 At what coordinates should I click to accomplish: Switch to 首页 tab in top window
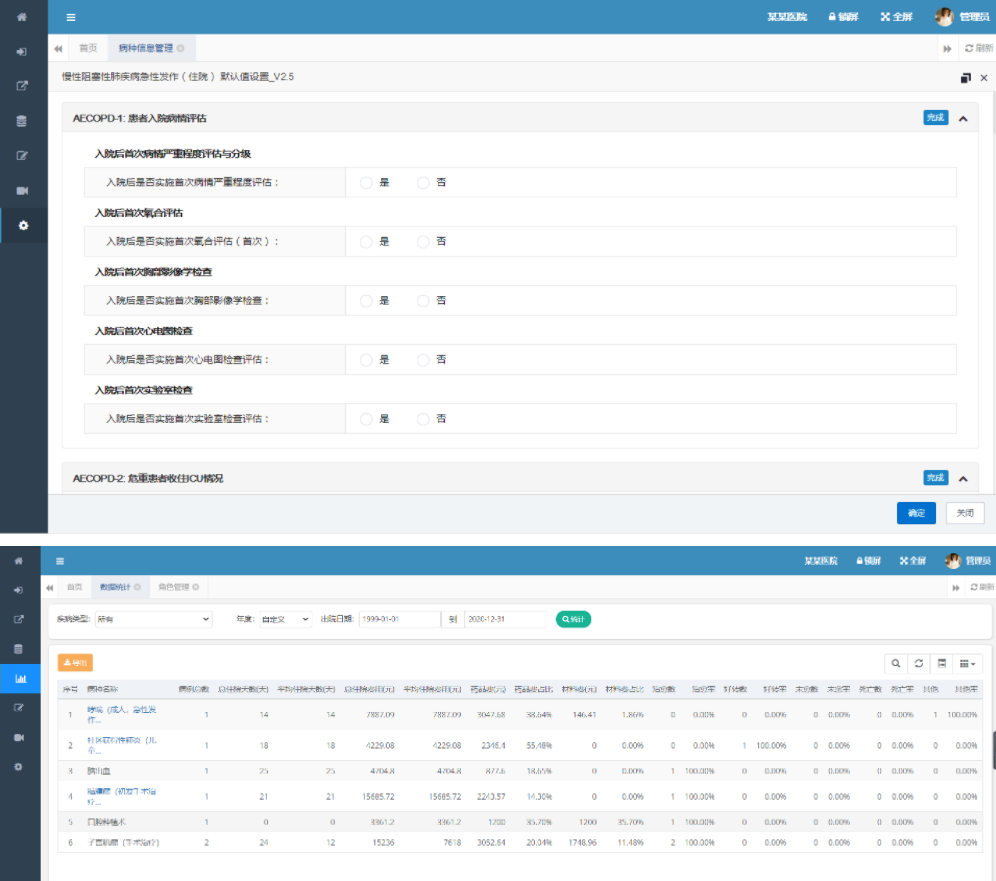click(x=88, y=48)
